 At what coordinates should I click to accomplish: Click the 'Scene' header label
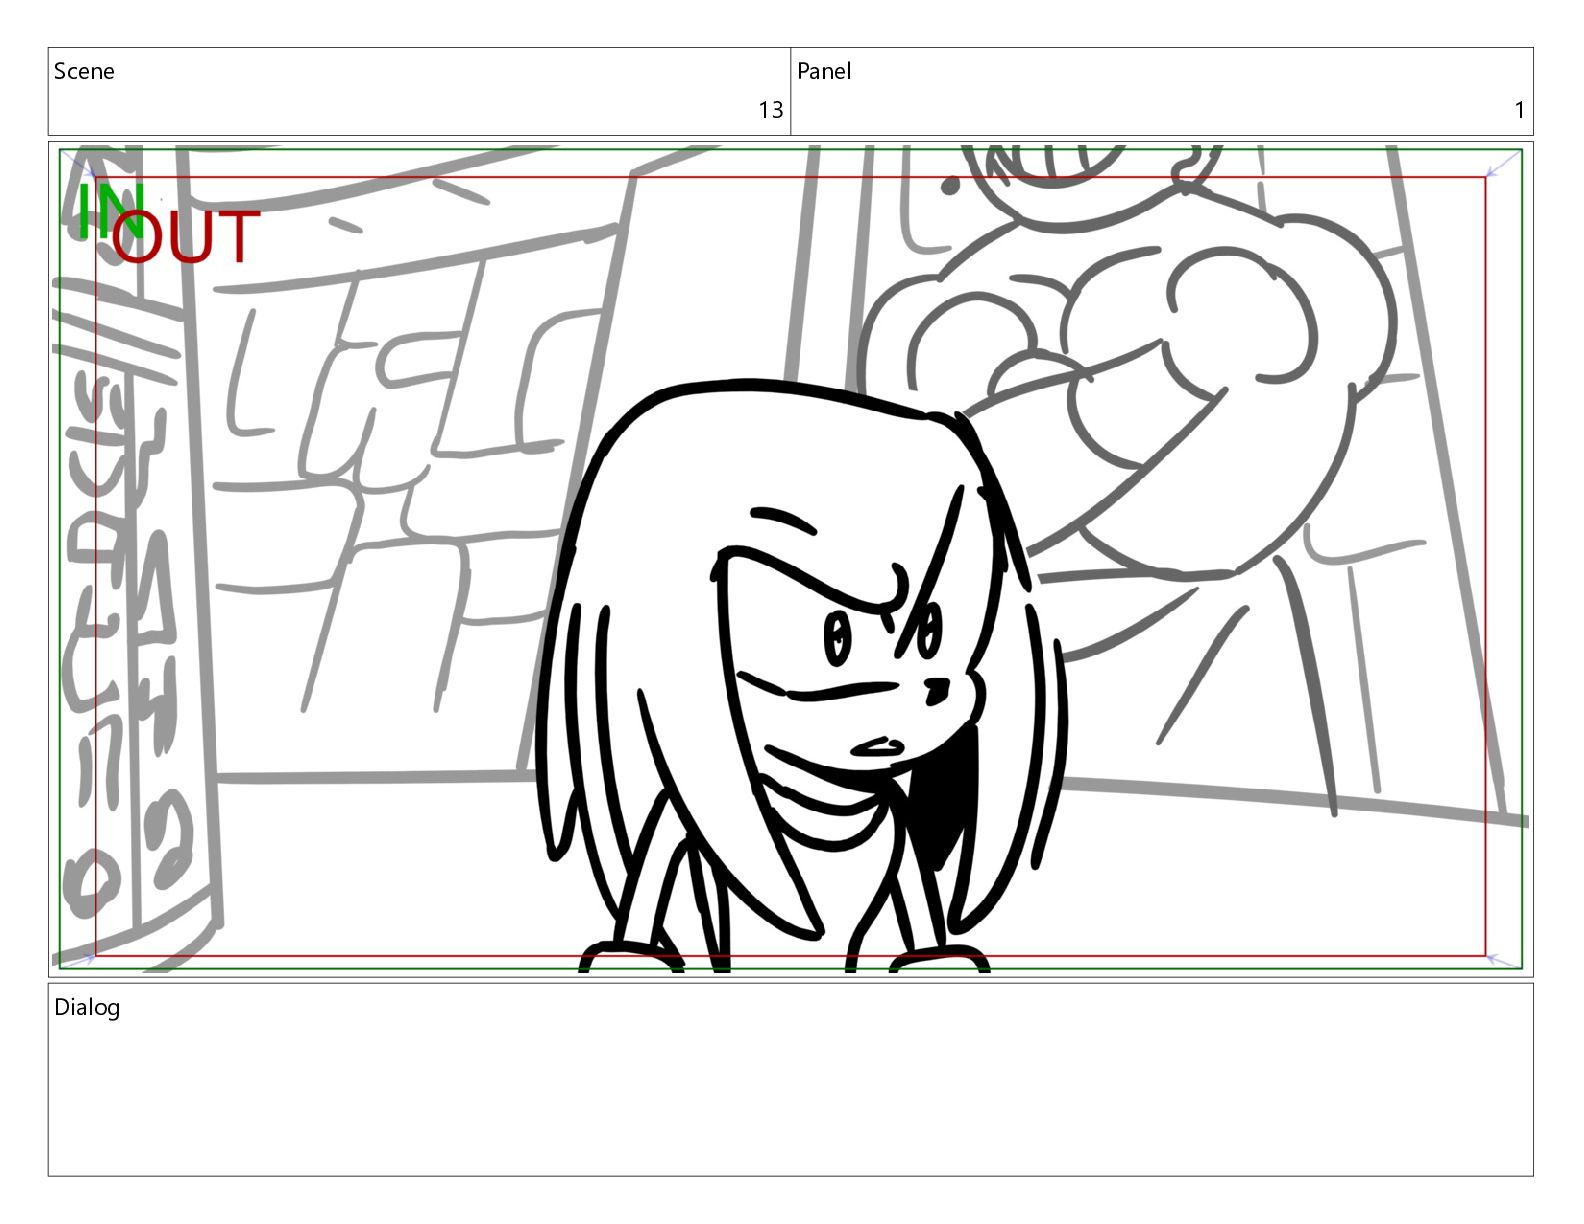84,71
